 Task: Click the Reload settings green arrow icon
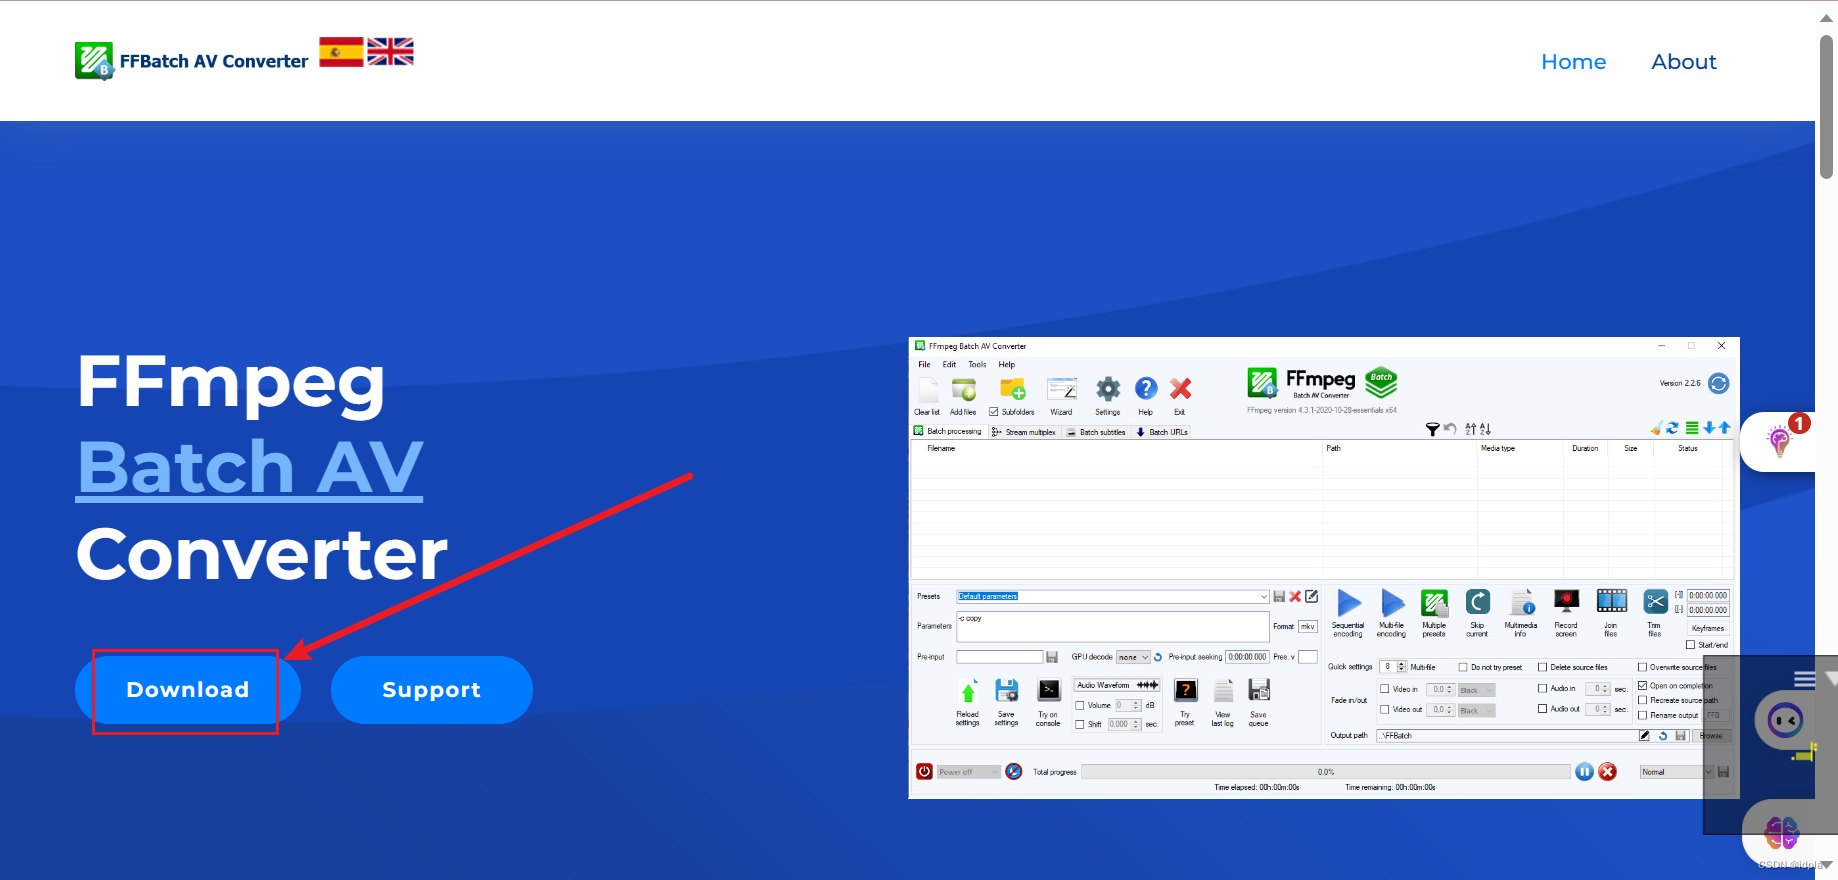point(968,692)
